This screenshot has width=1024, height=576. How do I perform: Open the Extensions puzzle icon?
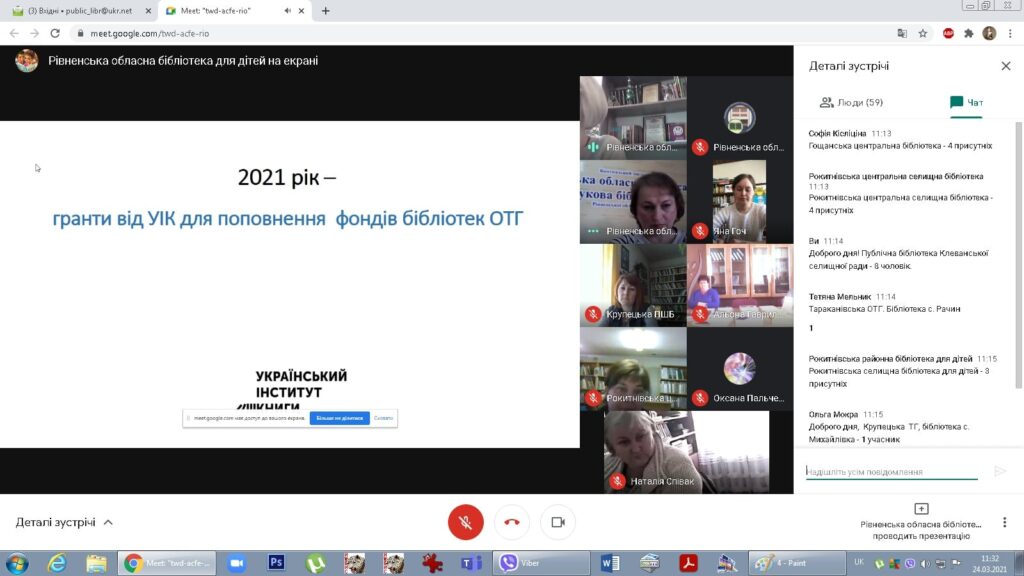tap(968, 33)
